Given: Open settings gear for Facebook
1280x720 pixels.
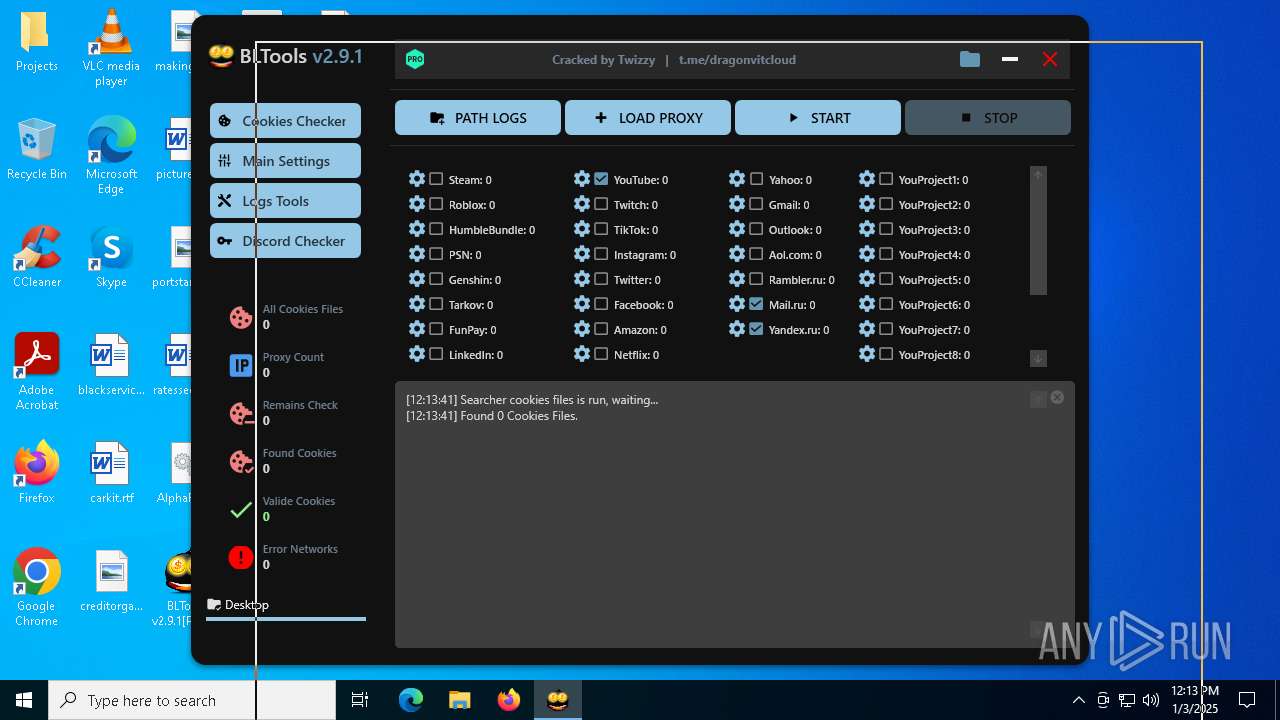Looking at the screenshot, I should 582,304.
